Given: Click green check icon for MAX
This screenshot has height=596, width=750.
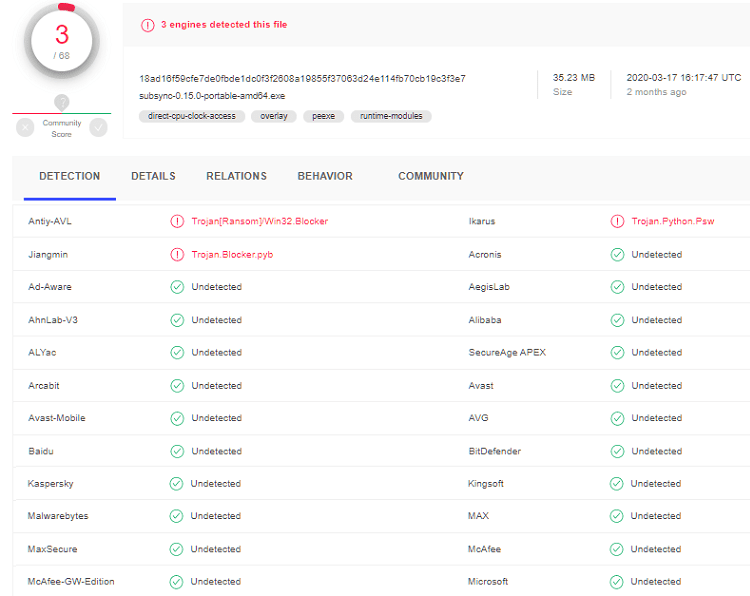Looking at the screenshot, I should (x=616, y=516).
